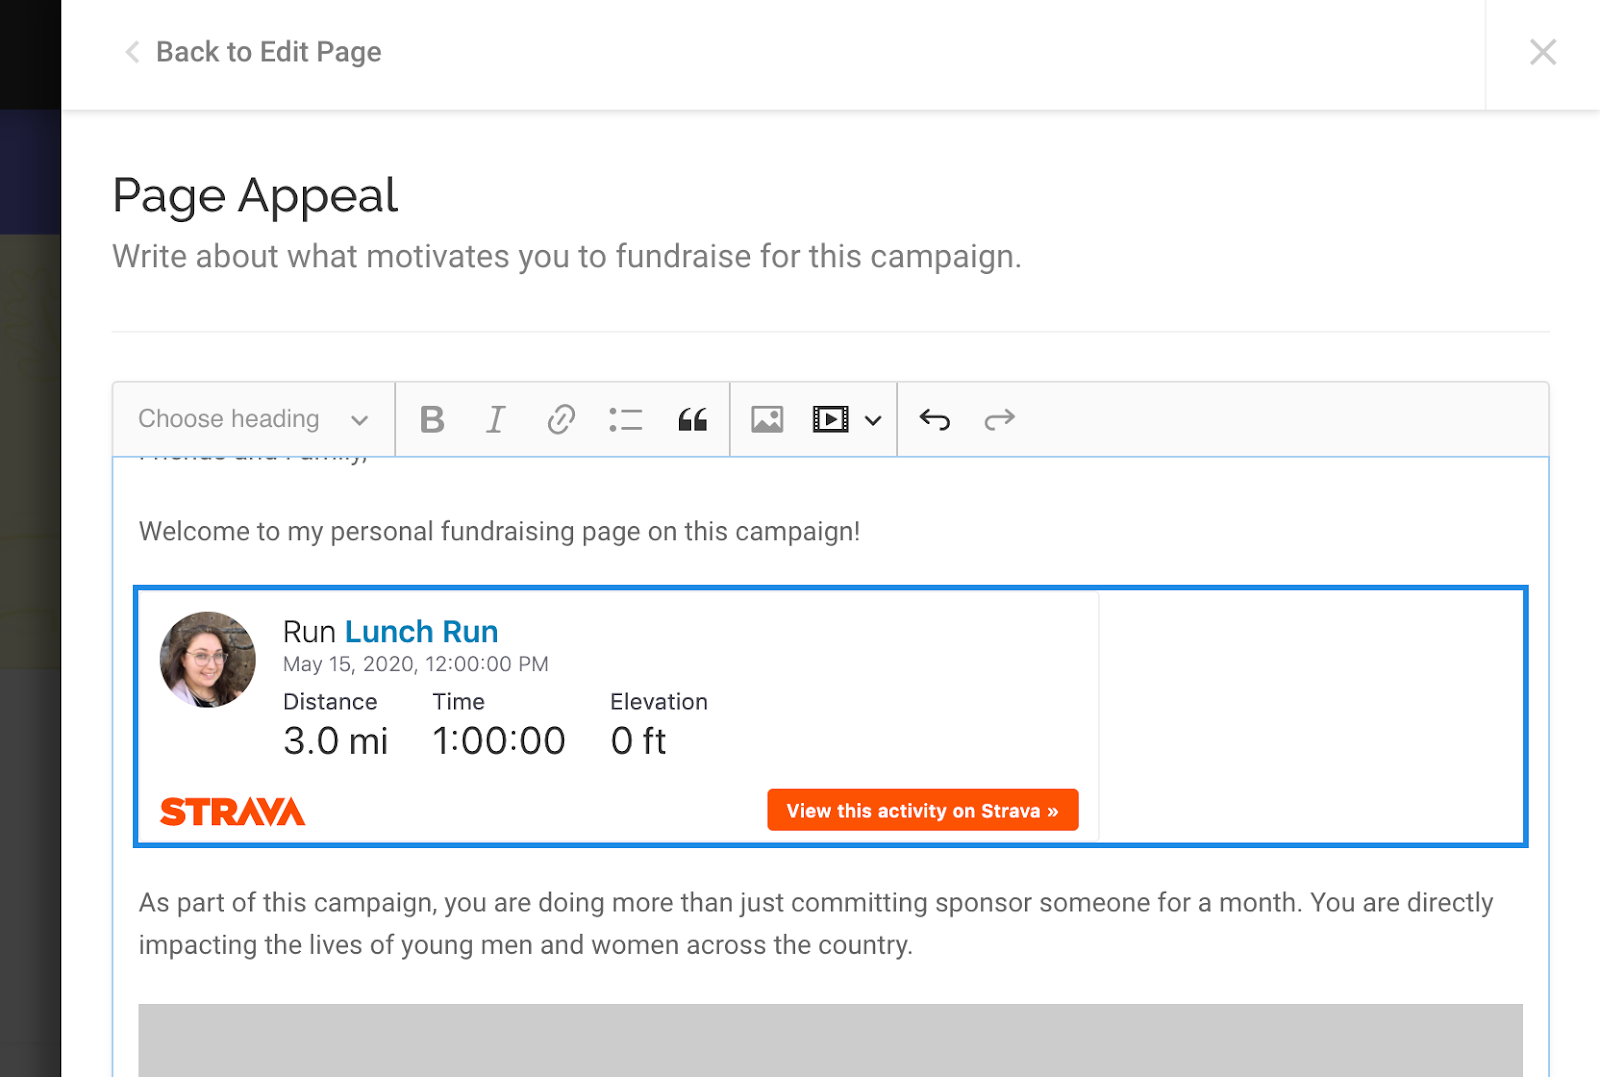Click the welcome sentence in editor
The height and width of the screenshot is (1077, 1600).
tap(499, 531)
